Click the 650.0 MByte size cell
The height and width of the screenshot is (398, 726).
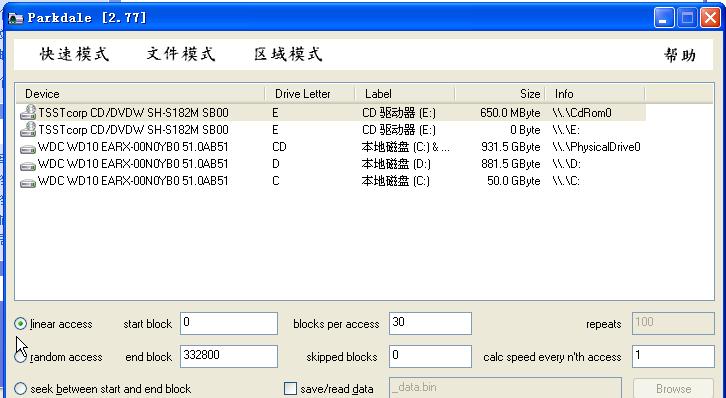pyautogui.click(x=510, y=112)
